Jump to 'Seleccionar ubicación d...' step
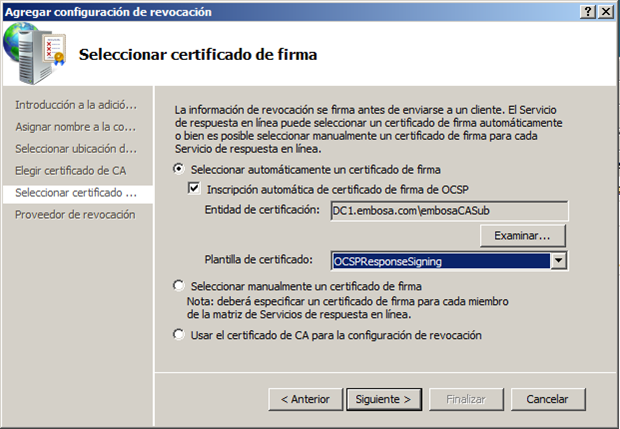 76,148
